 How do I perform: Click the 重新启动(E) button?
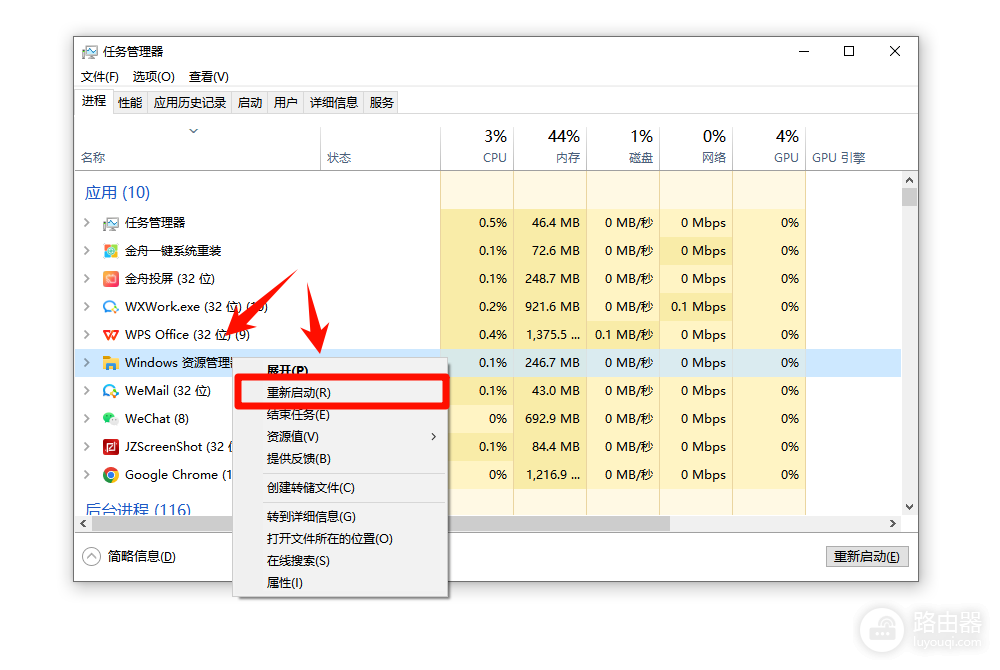(x=867, y=557)
